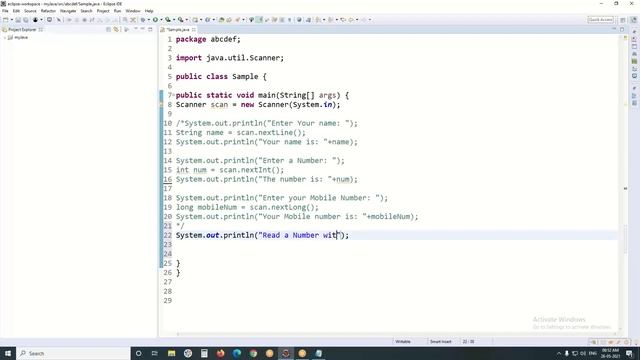Click the New file toolbar icon
Screen dimensions: 640x360
(6, 20)
